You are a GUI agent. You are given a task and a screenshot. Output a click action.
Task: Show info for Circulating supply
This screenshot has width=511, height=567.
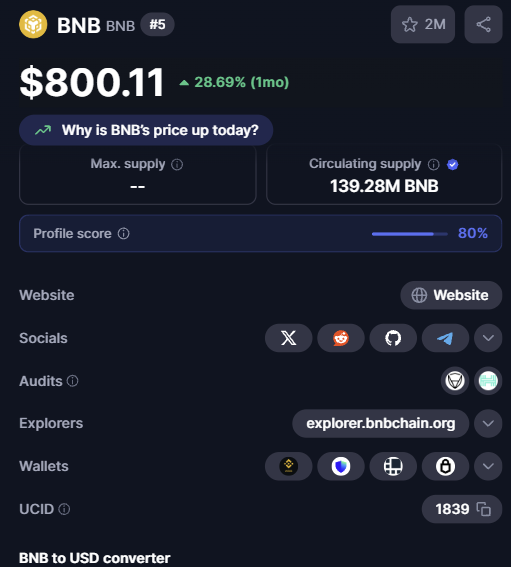point(433,165)
